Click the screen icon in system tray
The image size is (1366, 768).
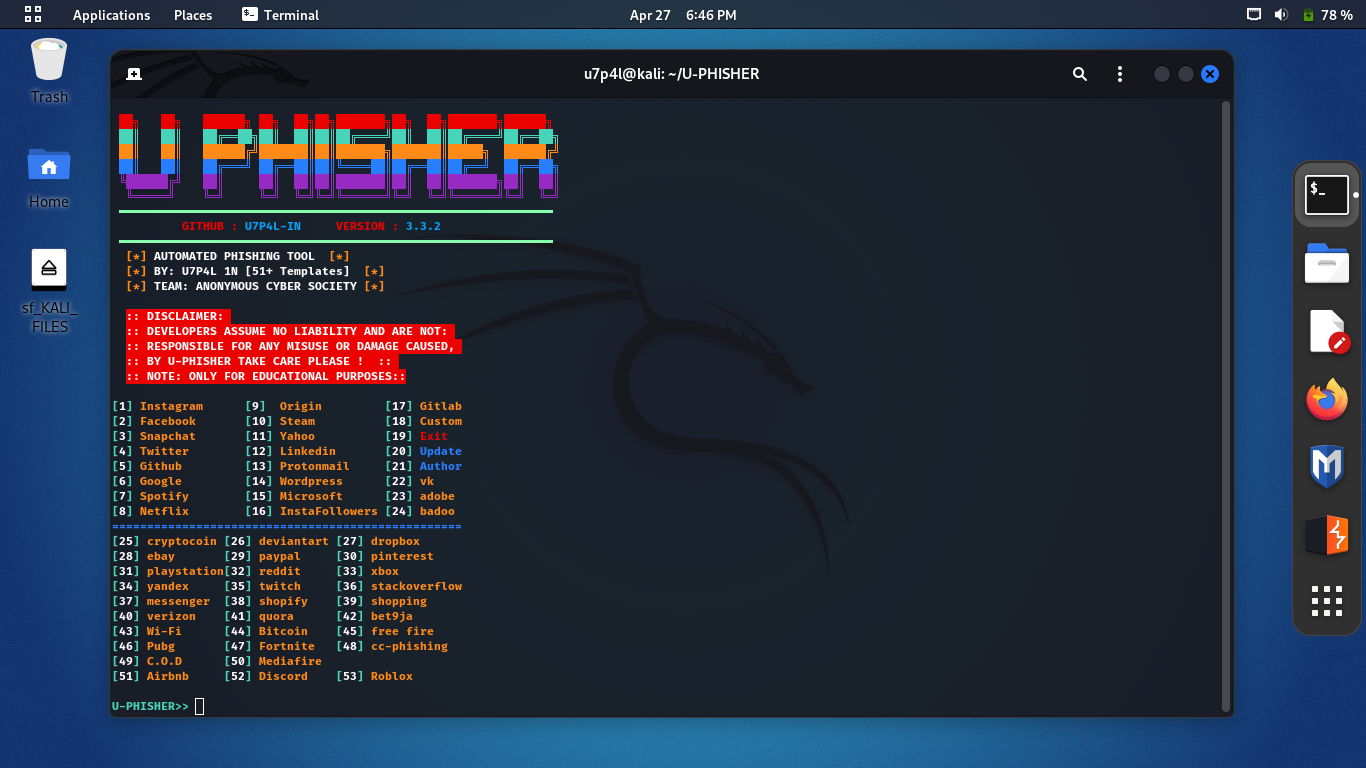(1254, 15)
